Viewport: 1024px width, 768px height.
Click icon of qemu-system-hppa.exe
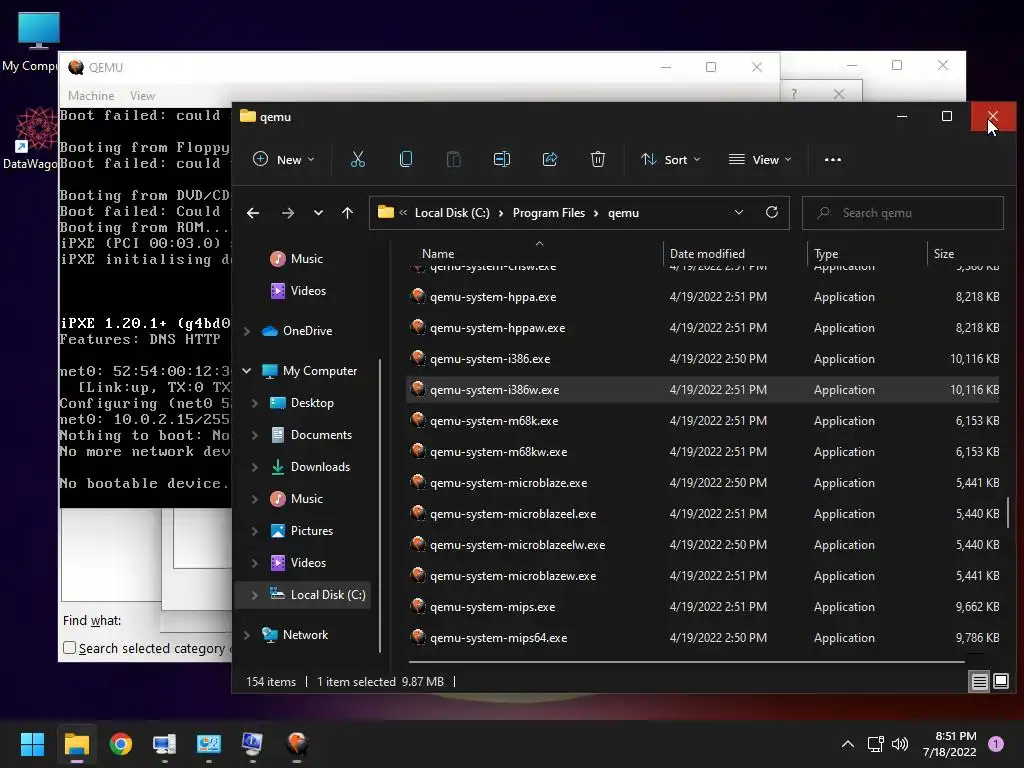[418, 296]
